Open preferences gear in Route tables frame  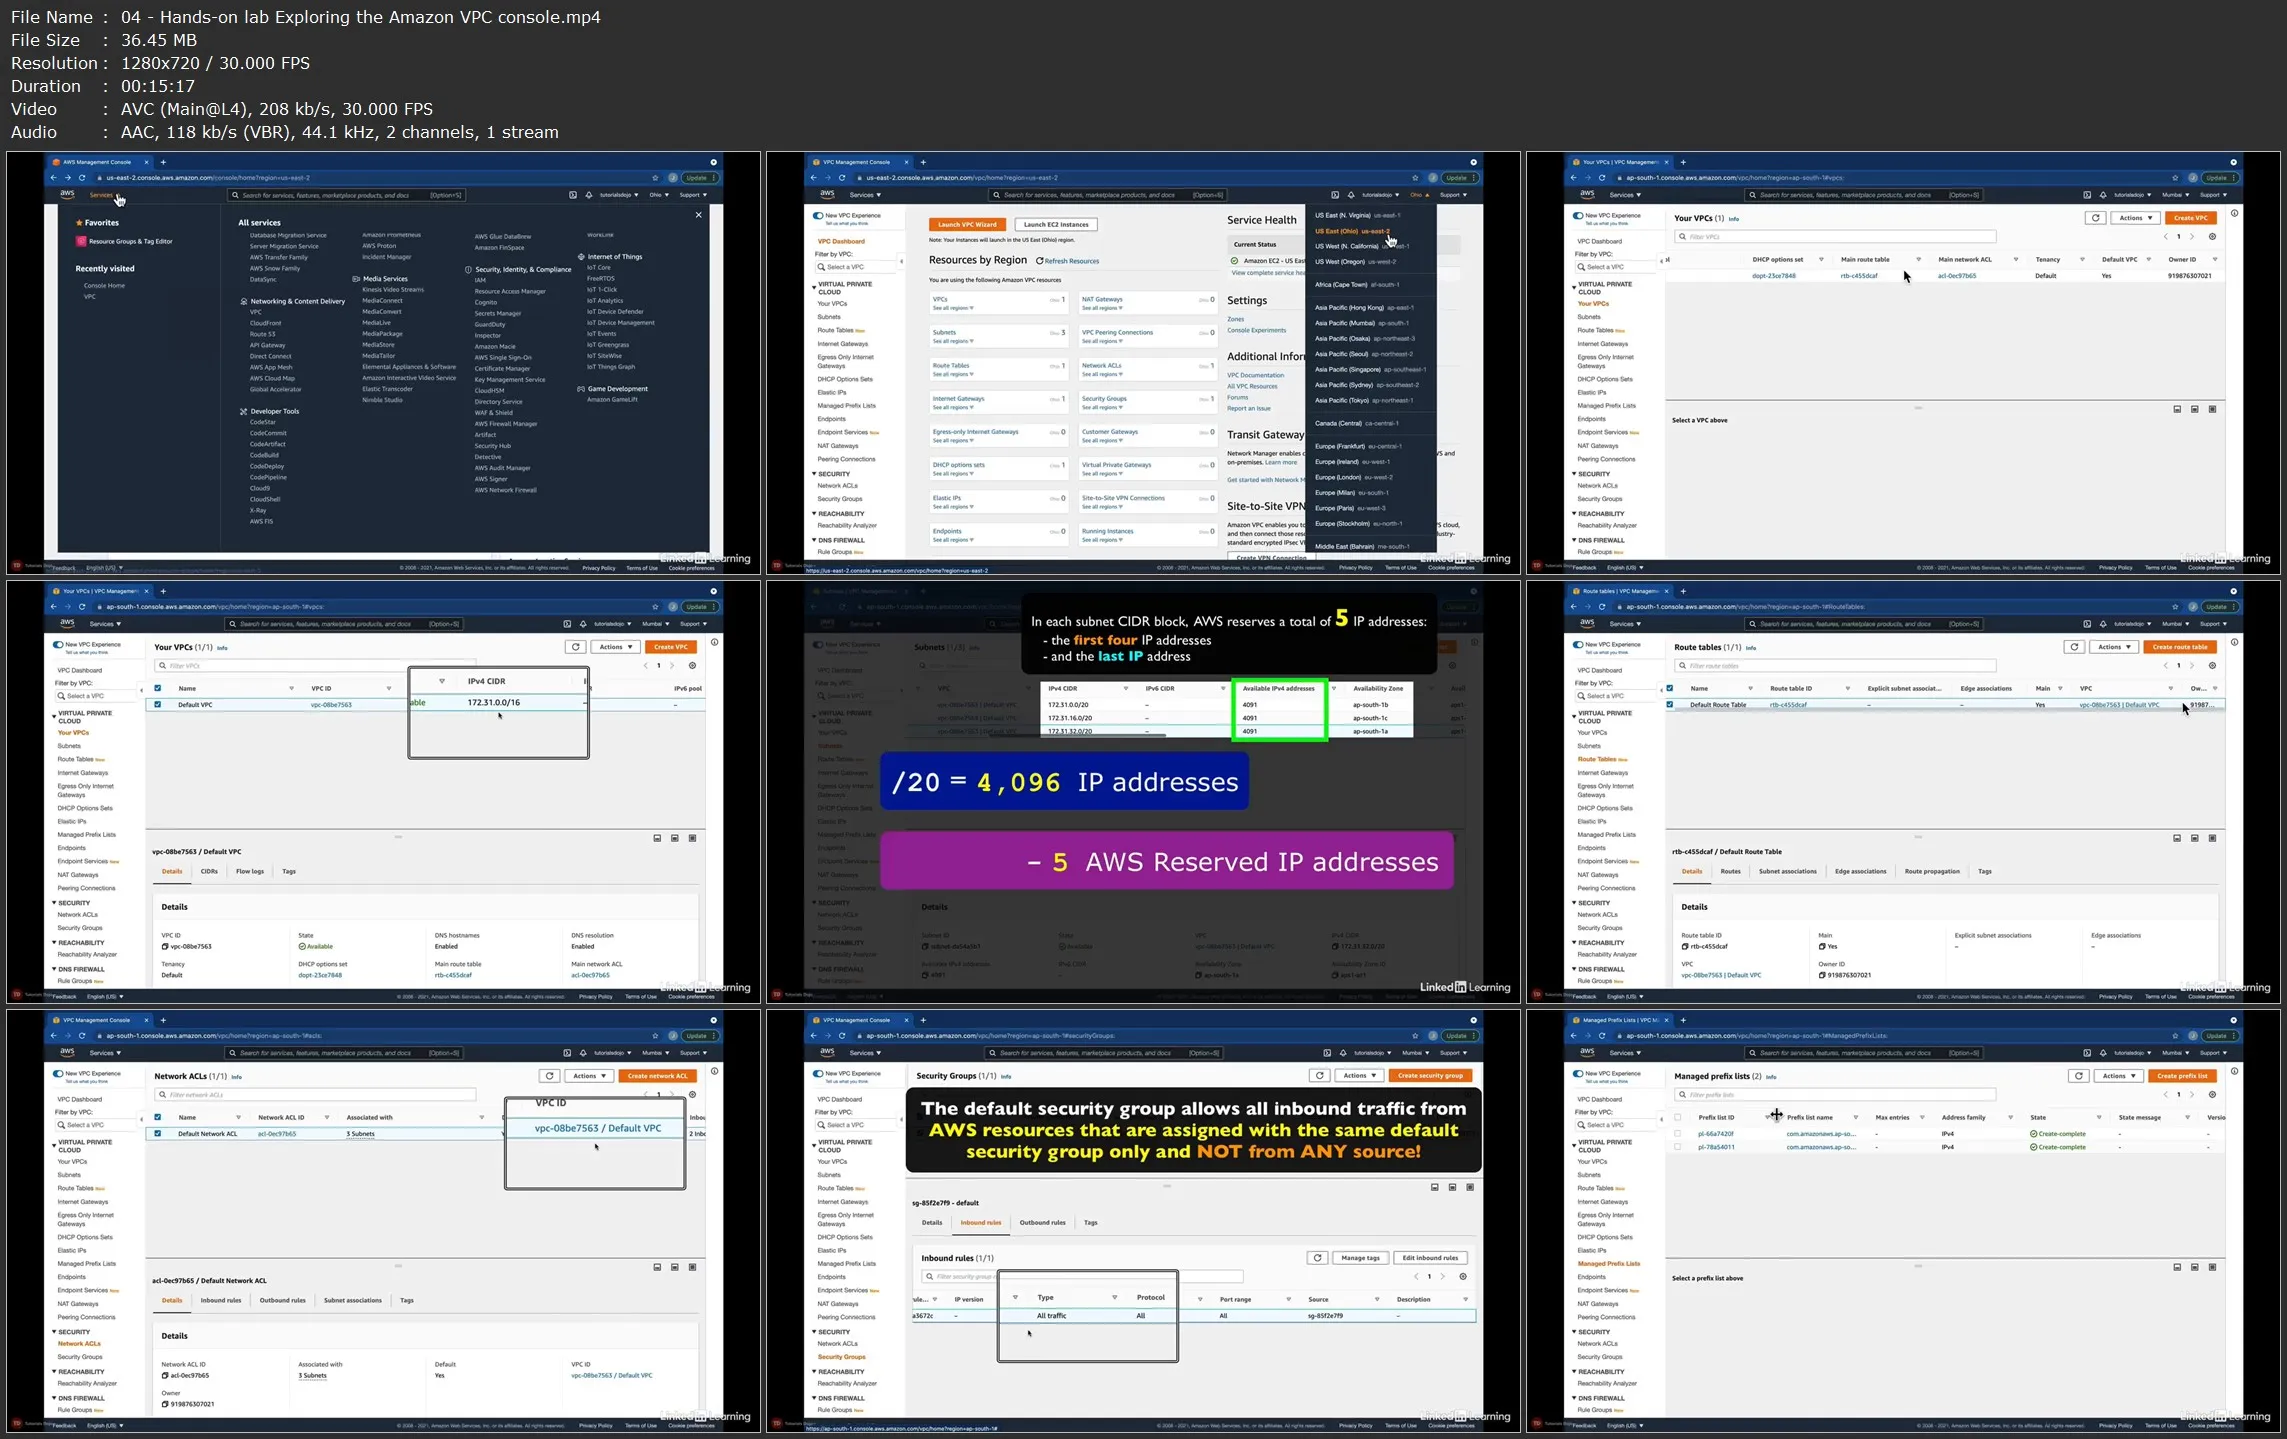(2212, 666)
